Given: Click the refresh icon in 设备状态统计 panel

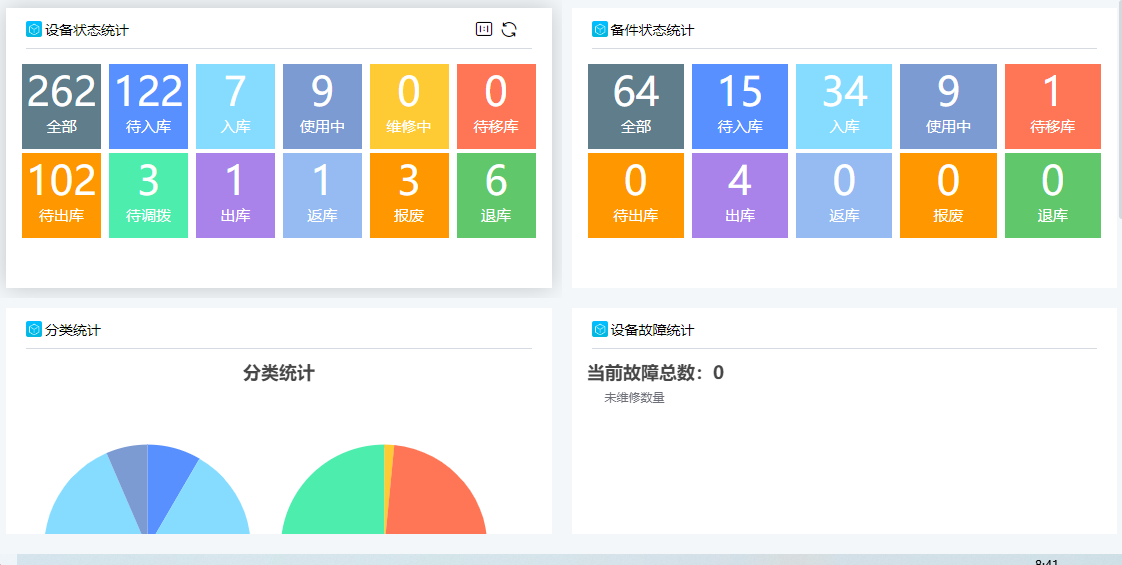Looking at the screenshot, I should point(509,30).
